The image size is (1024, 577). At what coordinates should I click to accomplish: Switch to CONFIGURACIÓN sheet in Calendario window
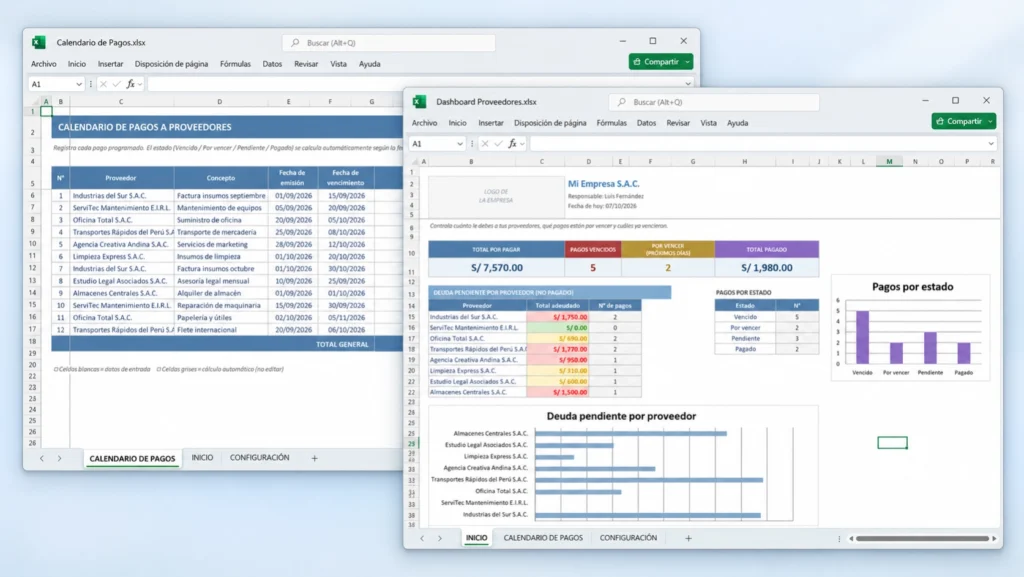pos(259,458)
